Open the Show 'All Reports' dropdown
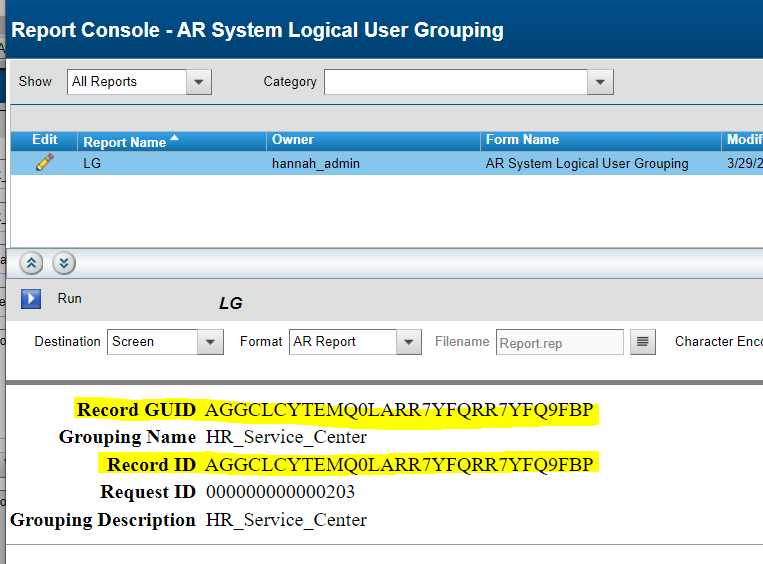Screen dimensions: 763x564 click(x=198, y=82)
